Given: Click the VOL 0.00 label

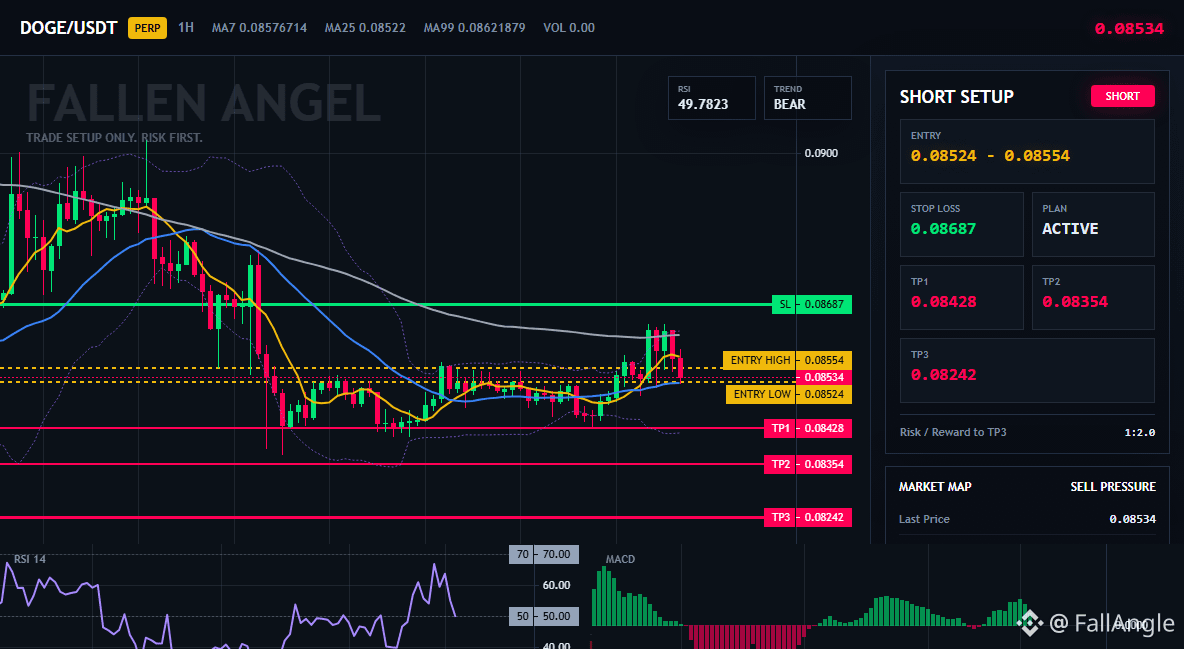Looking at the screenshot, I should (x=569, y=28).
